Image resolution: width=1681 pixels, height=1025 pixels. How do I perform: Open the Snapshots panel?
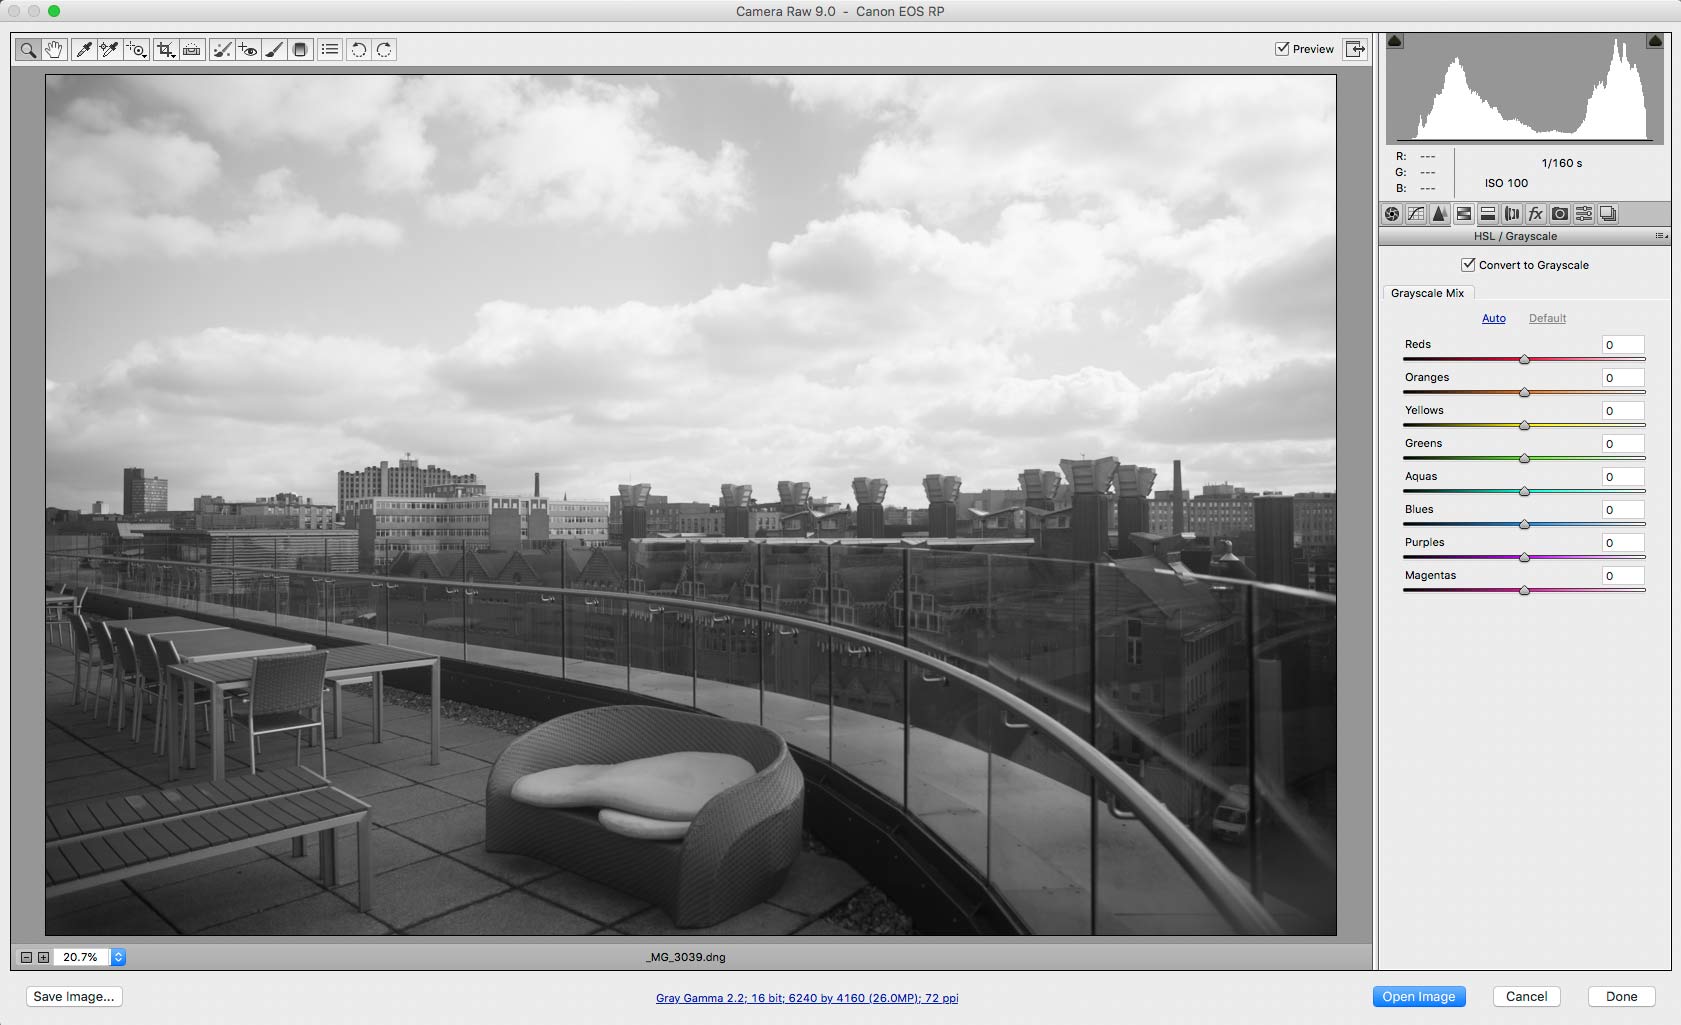pyautogui.click(x=1608, y=214)
